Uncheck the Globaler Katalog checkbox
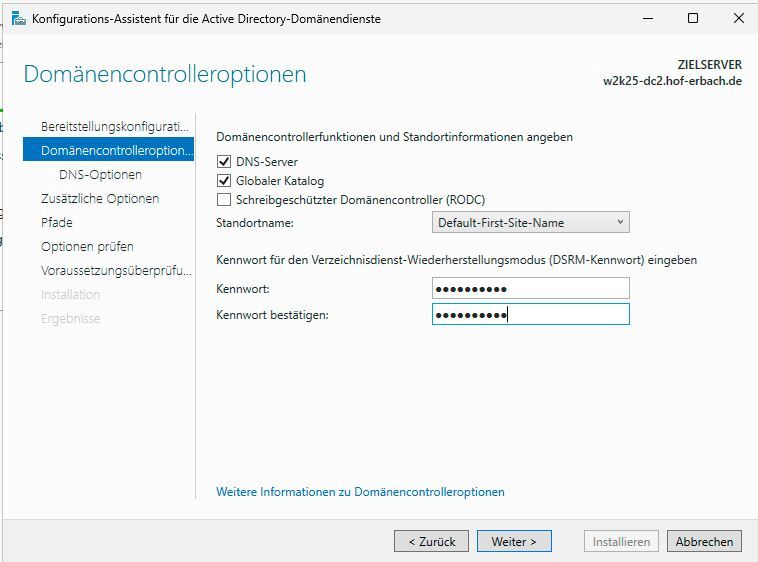758x562 pixels. (x=224, y=181)
